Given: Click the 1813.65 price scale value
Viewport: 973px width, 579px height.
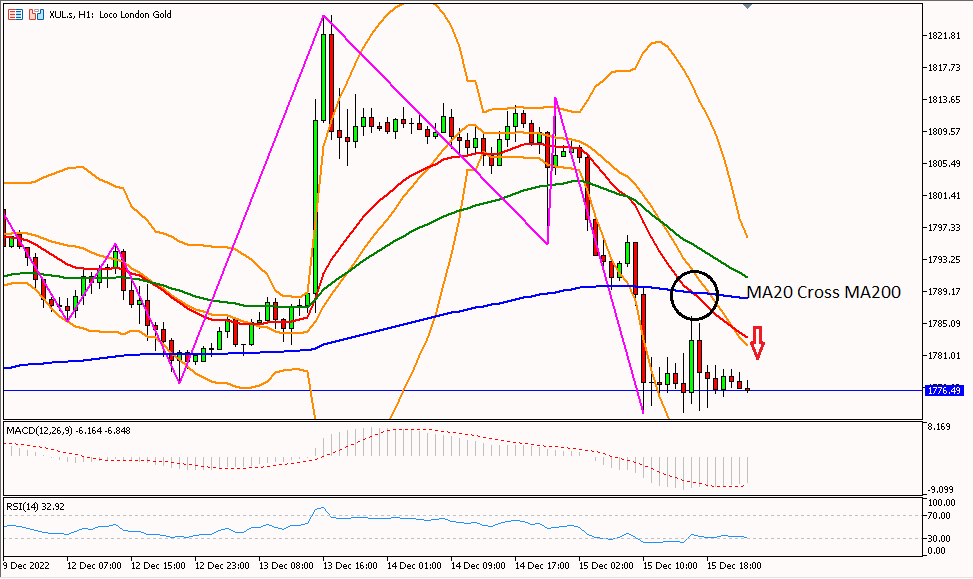Looking at the screenshot, I should pyautogui.click(x=944, y=100).
